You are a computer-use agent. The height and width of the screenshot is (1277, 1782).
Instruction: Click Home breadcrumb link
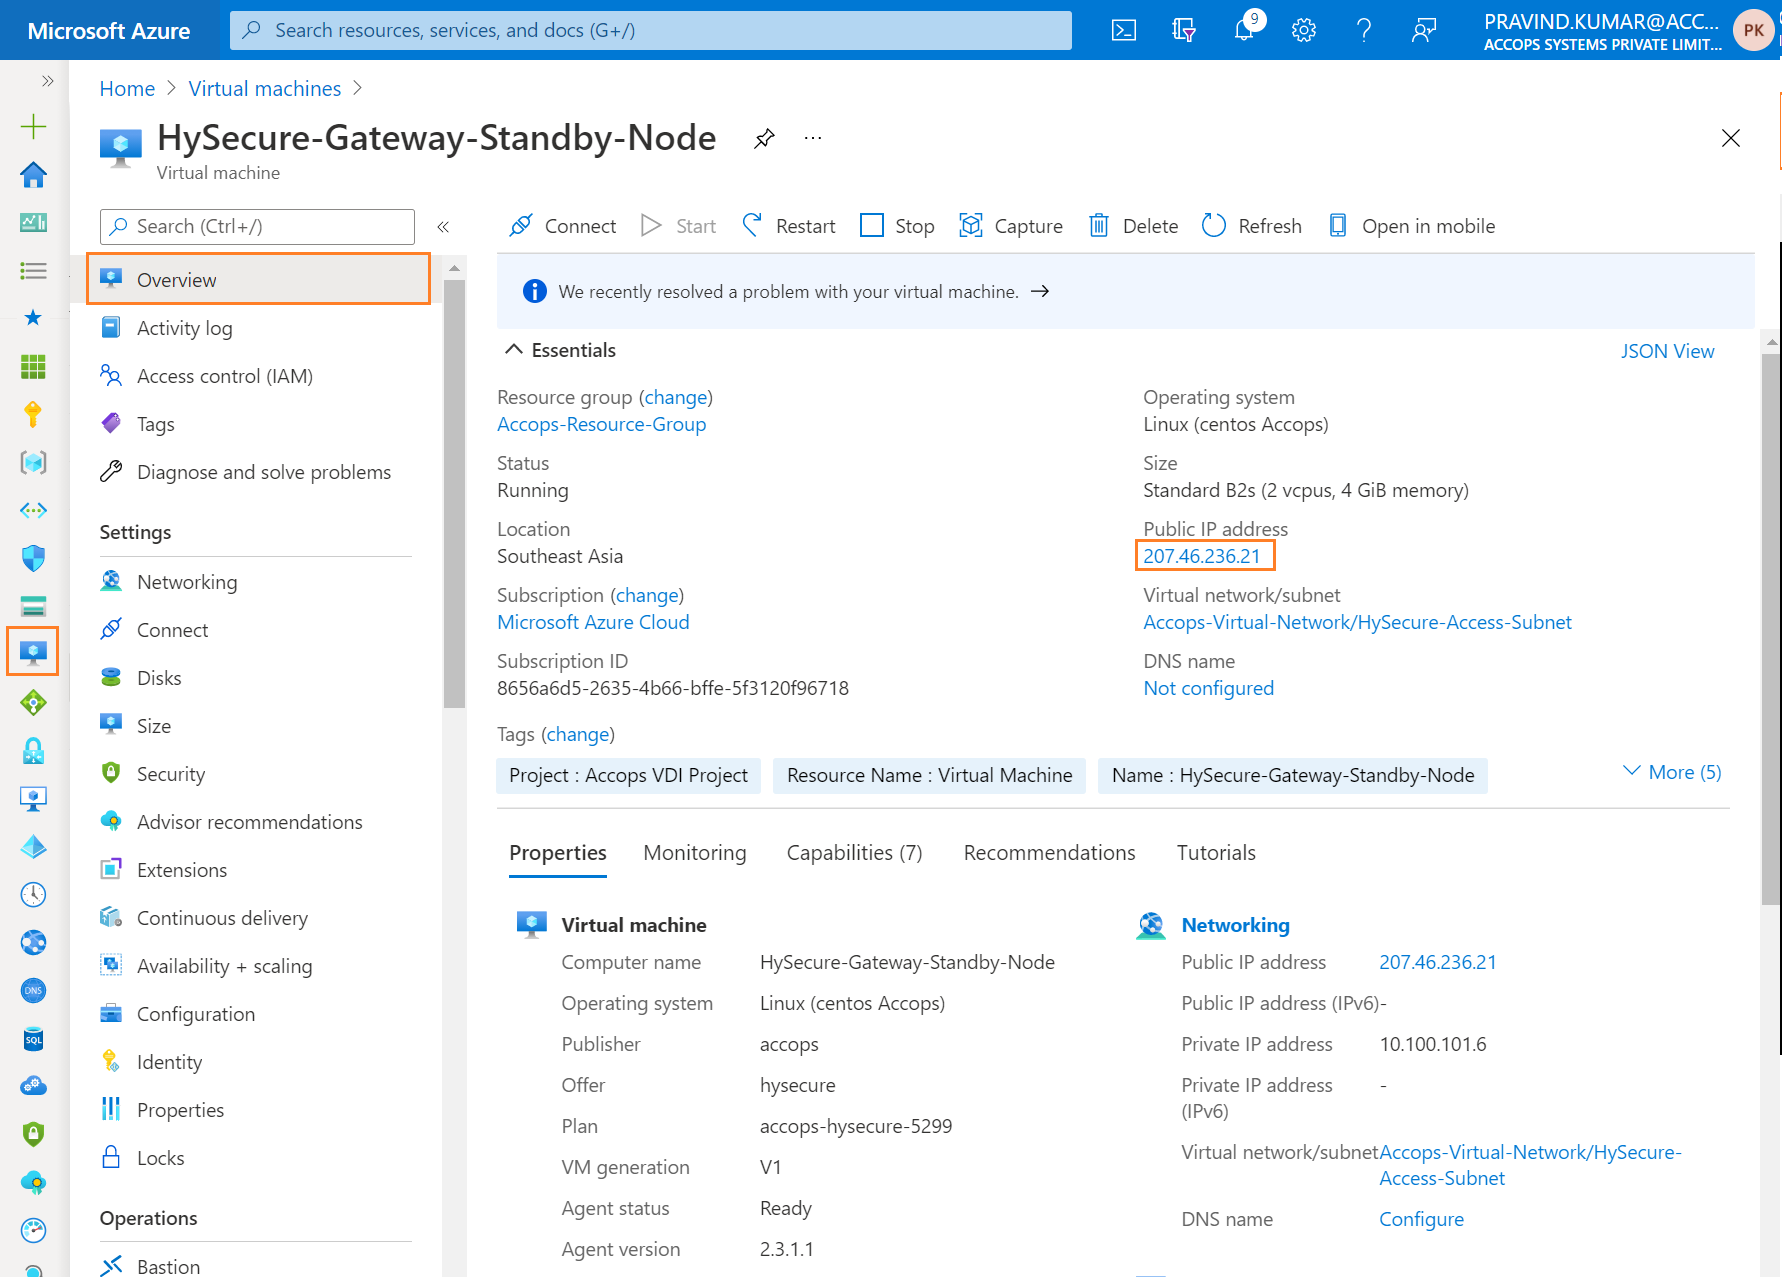point(127,89)
